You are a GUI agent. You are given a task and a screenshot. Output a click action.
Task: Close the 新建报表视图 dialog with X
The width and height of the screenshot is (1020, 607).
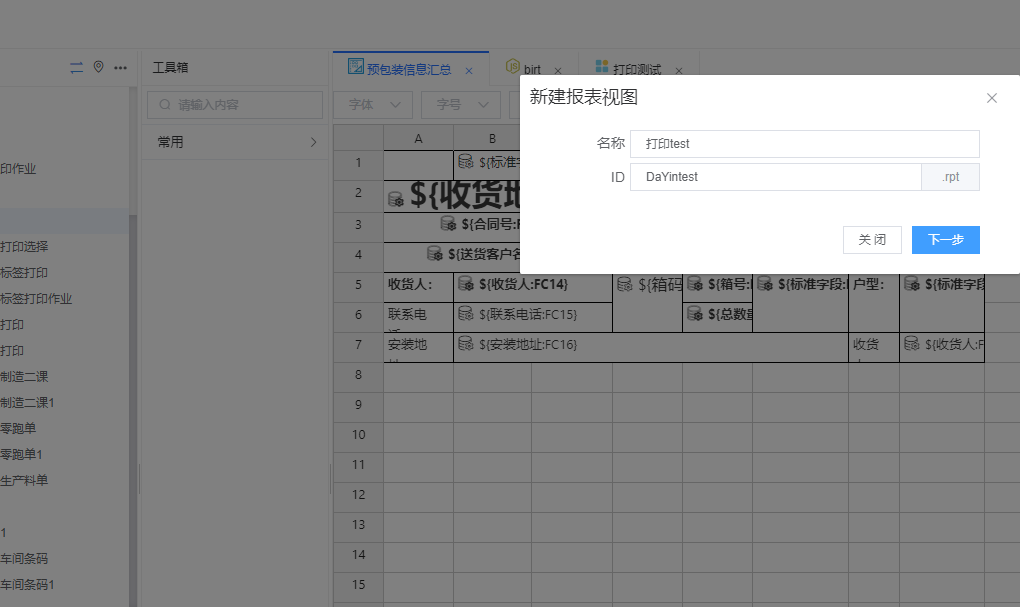click(x=992, y=98)
